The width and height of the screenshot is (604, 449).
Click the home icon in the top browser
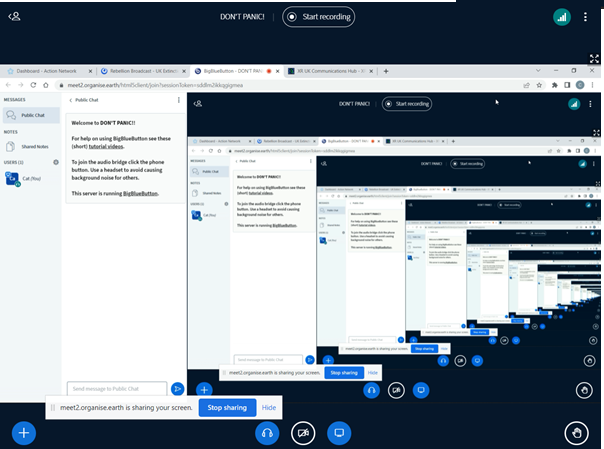click(x=46, y=85)
